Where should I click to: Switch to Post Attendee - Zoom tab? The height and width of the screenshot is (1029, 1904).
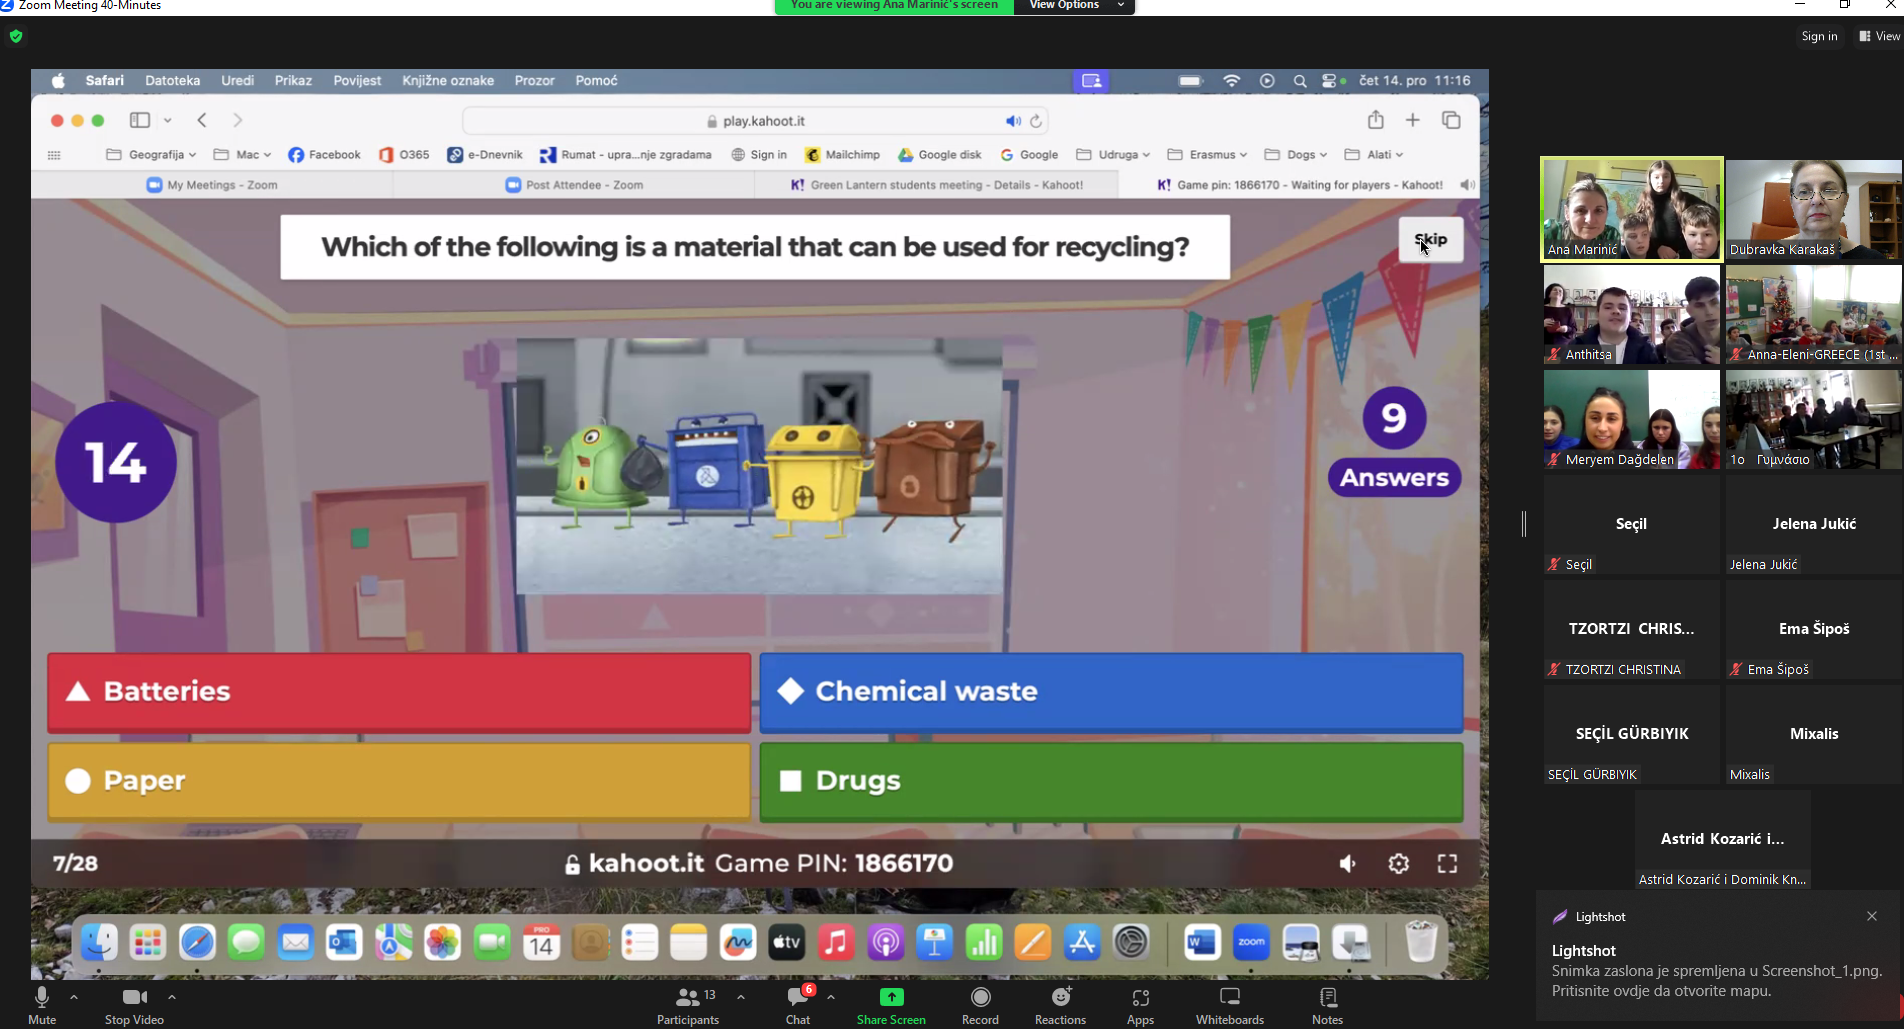(x=574, y=185)
